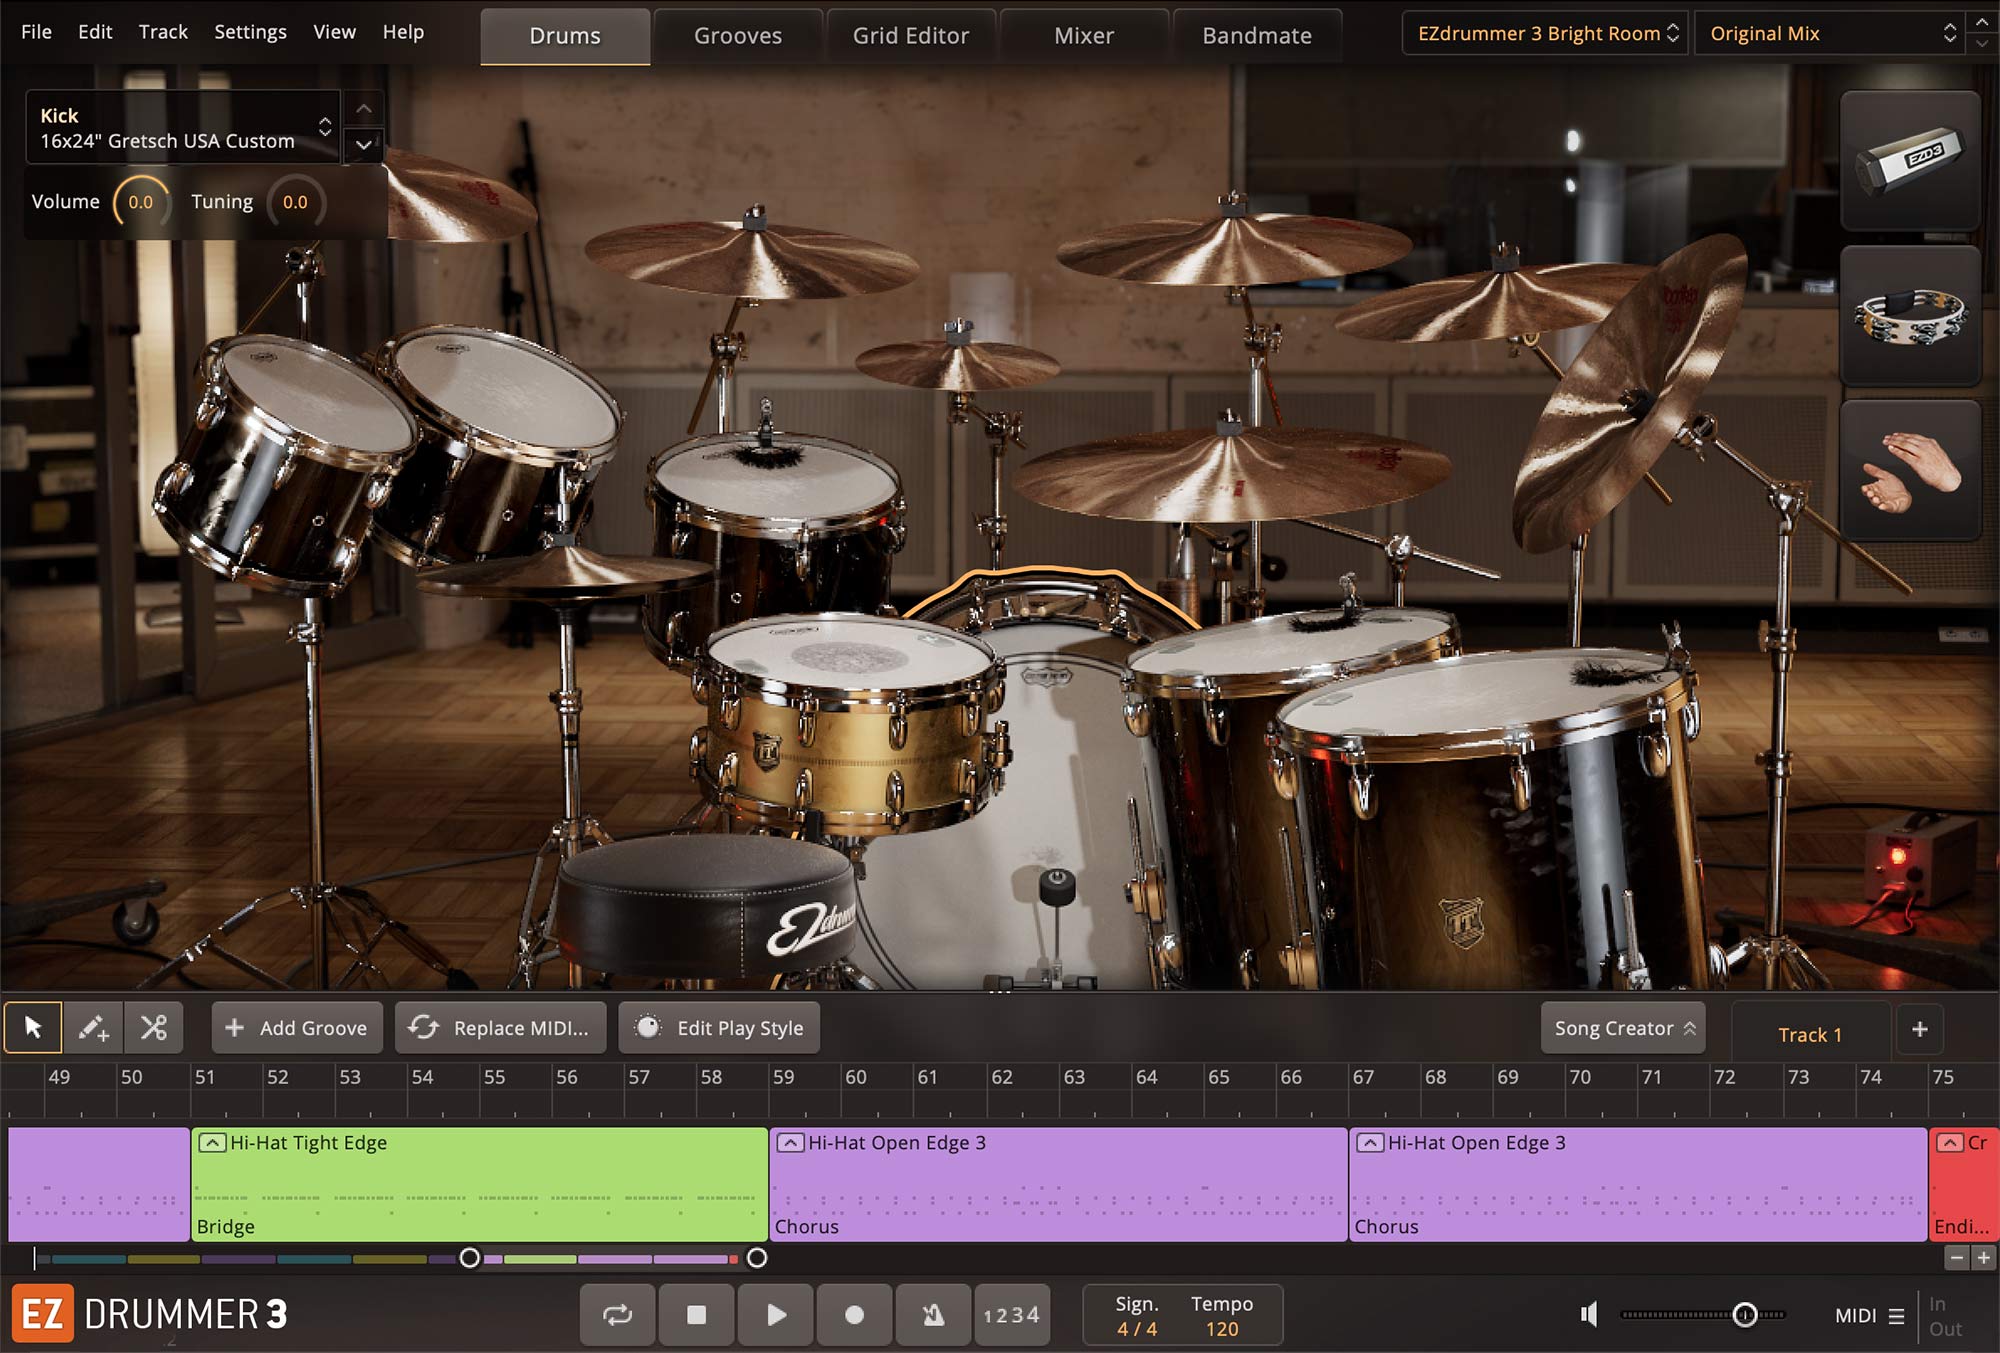
Task: Enable recording with the record button
Action: click(854, 1315)
